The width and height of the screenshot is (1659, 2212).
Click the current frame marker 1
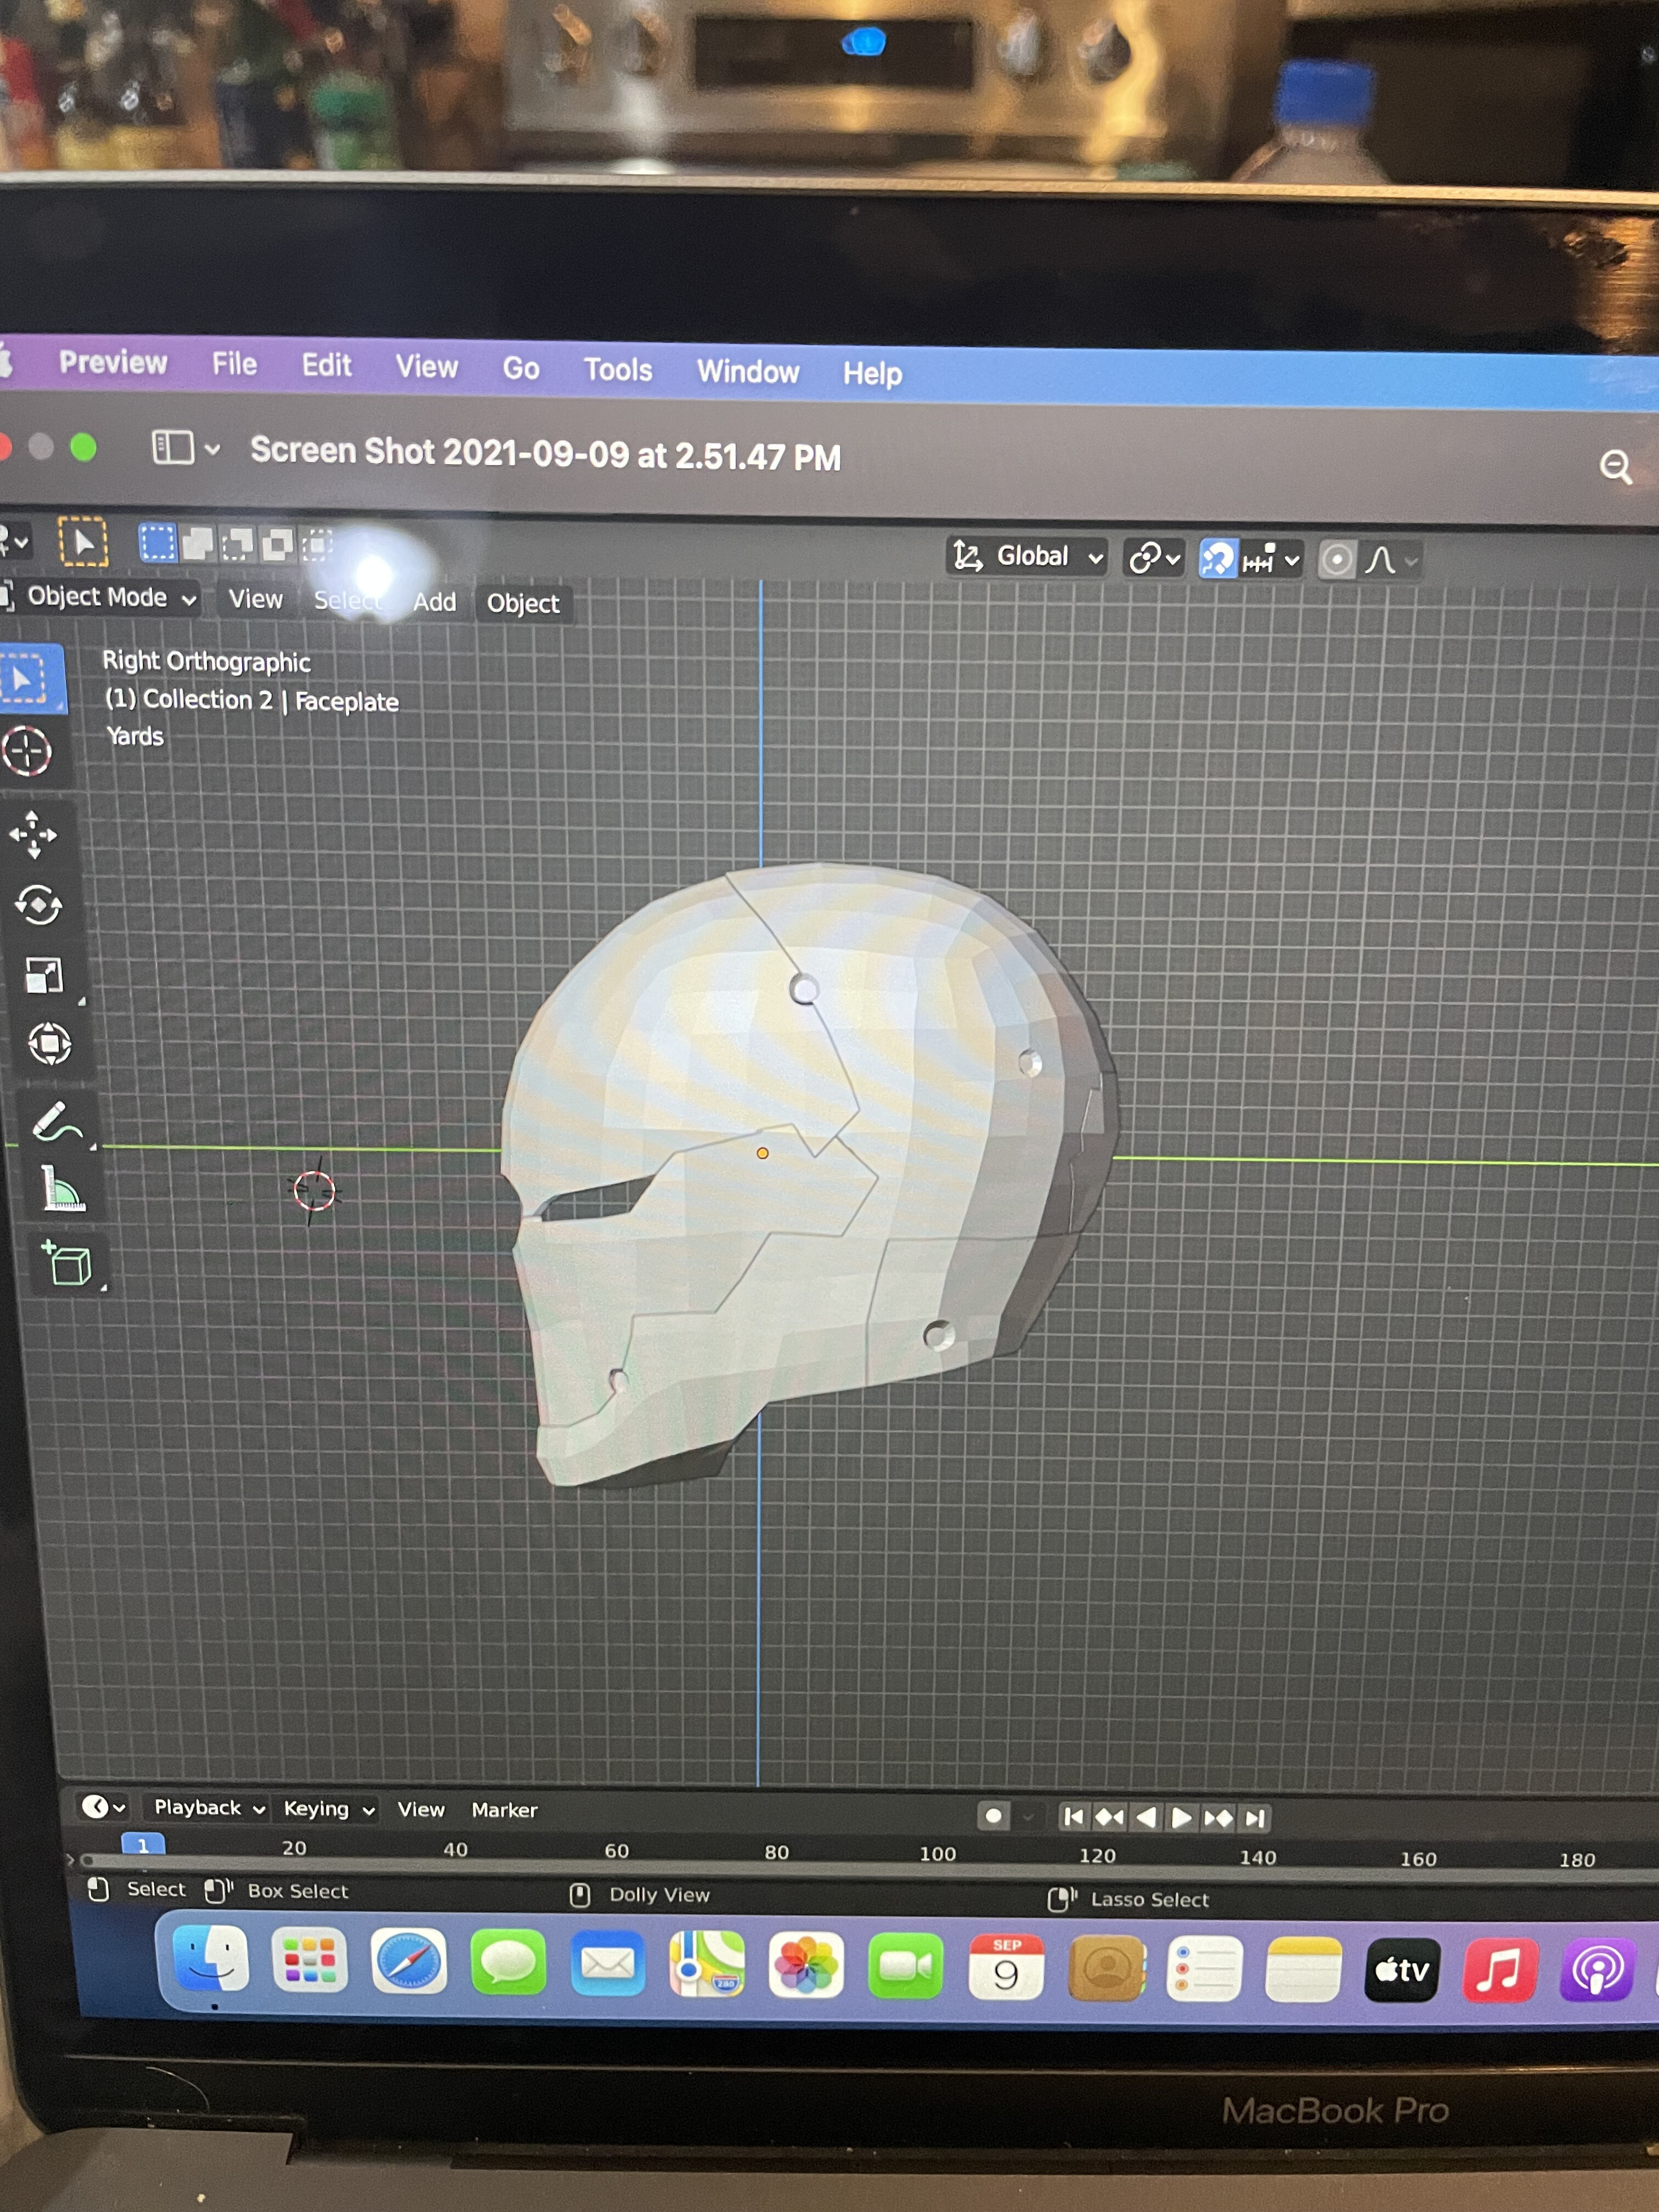(x=143, y=1845)
